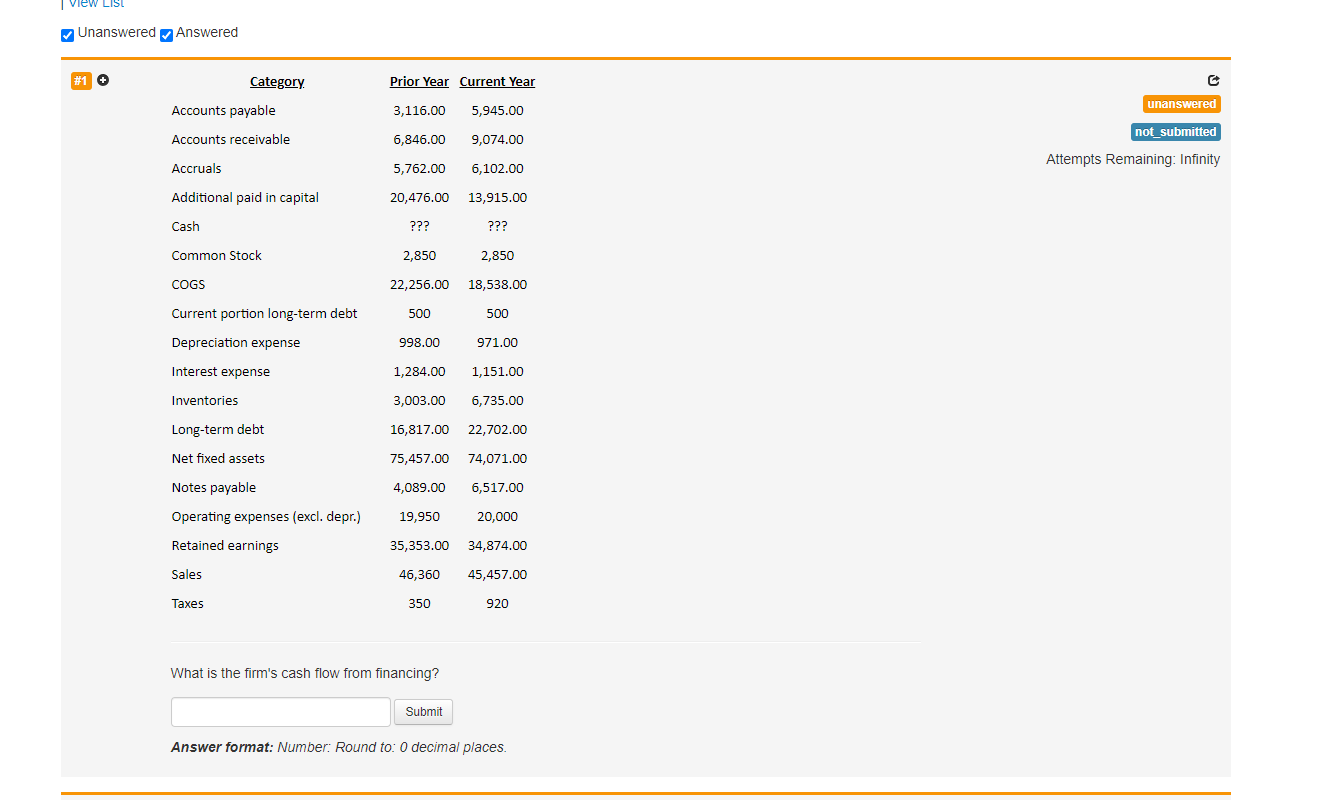Select the Taxes row label

188,604
